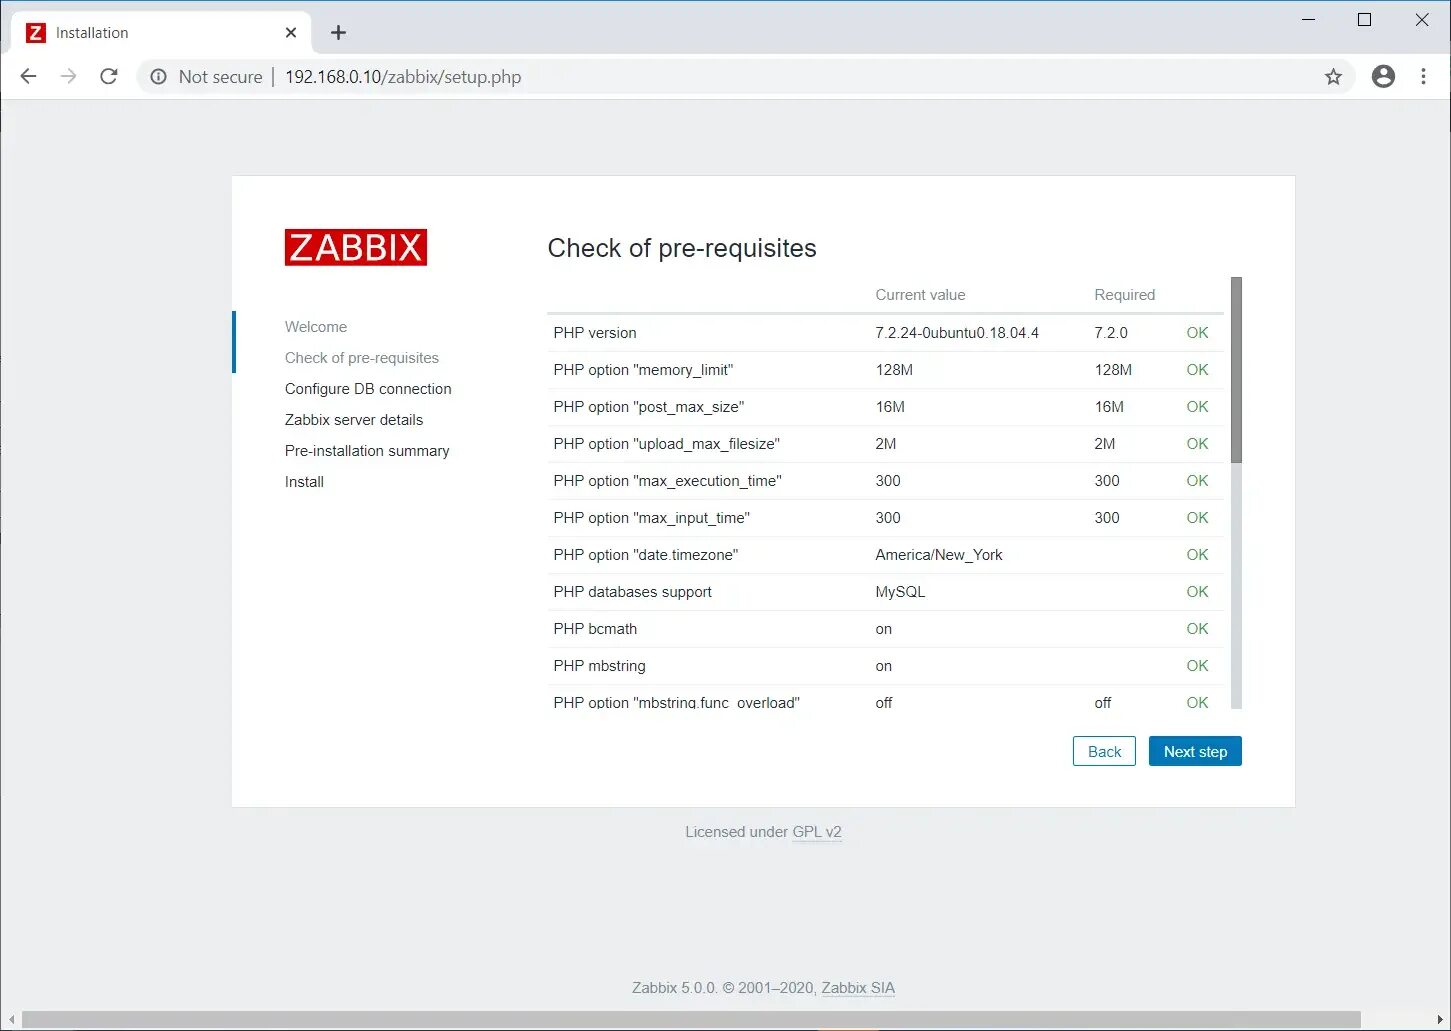Select Zabbix server details step
The height and width of the screenshot is (1031, 1451).
pyautogui.click(x=354, y=420)
